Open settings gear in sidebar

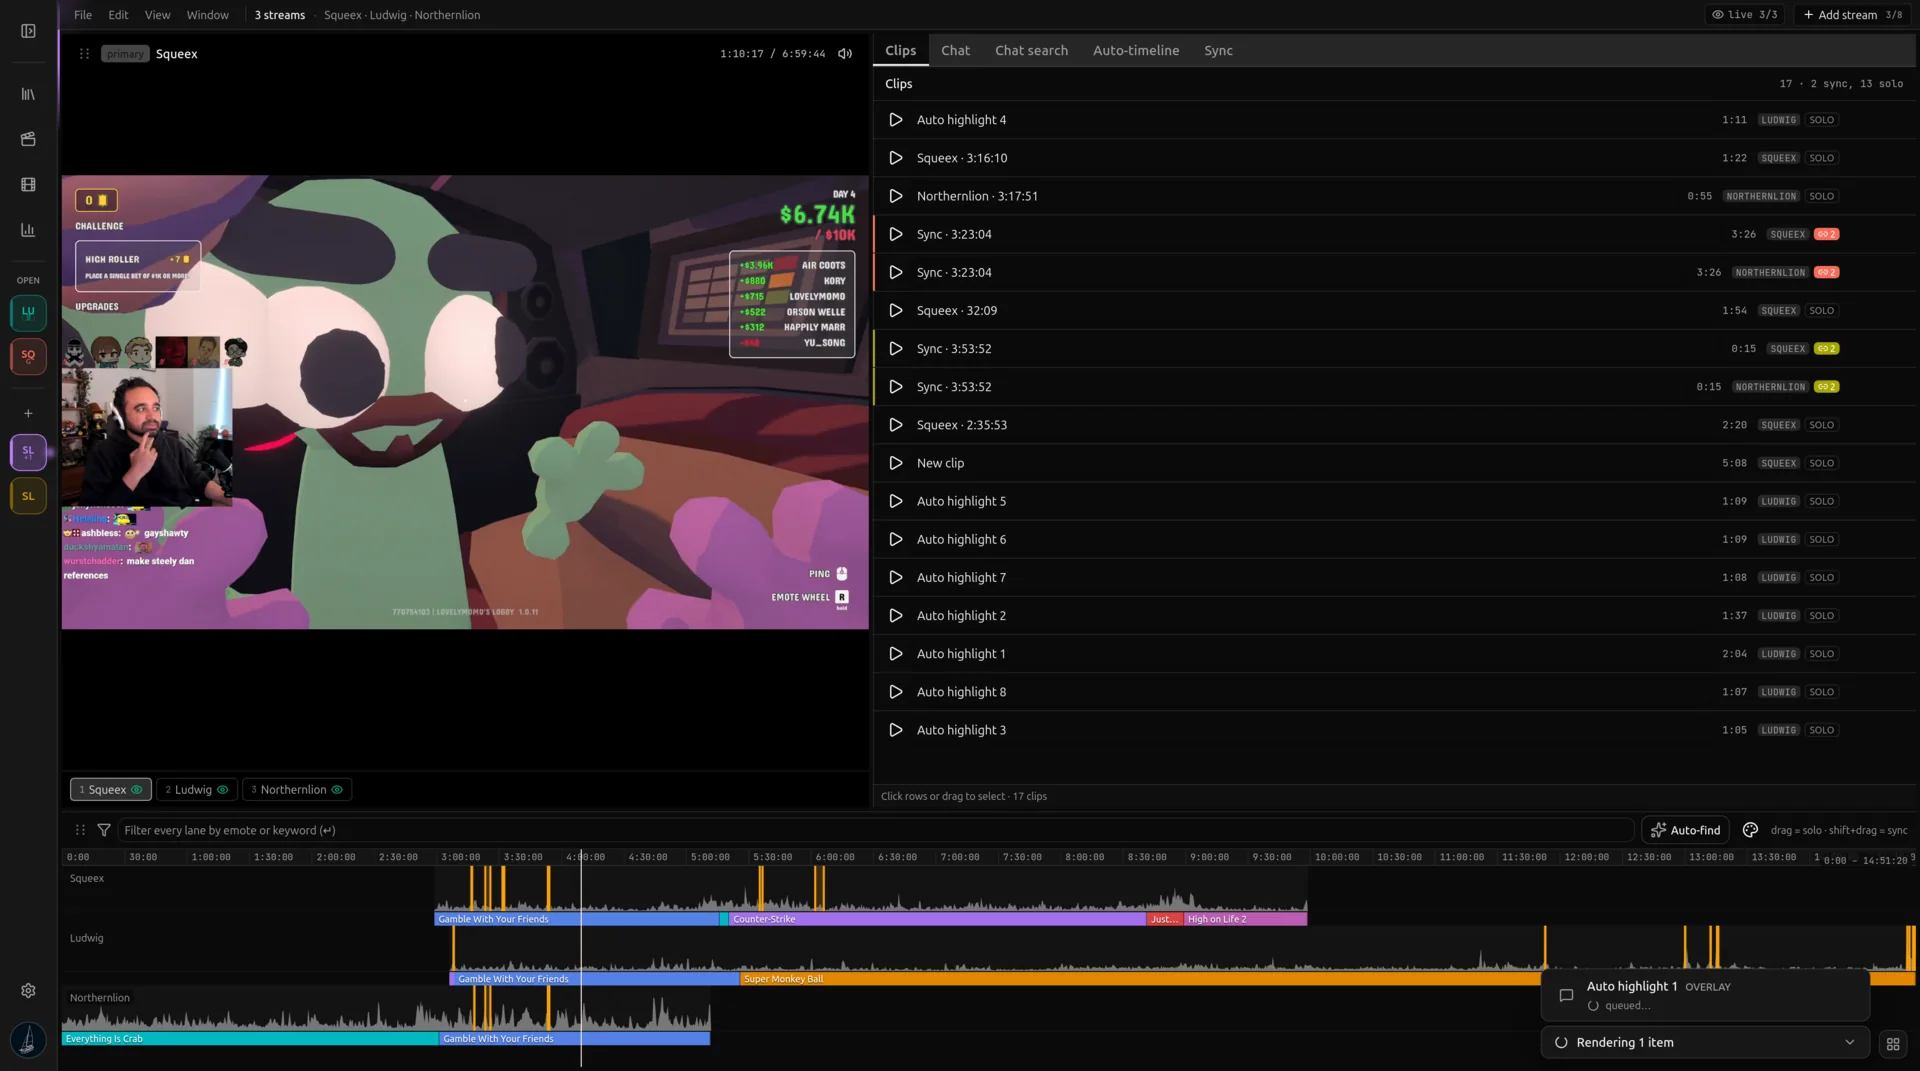pyautogui.click(x=28, y=990)
